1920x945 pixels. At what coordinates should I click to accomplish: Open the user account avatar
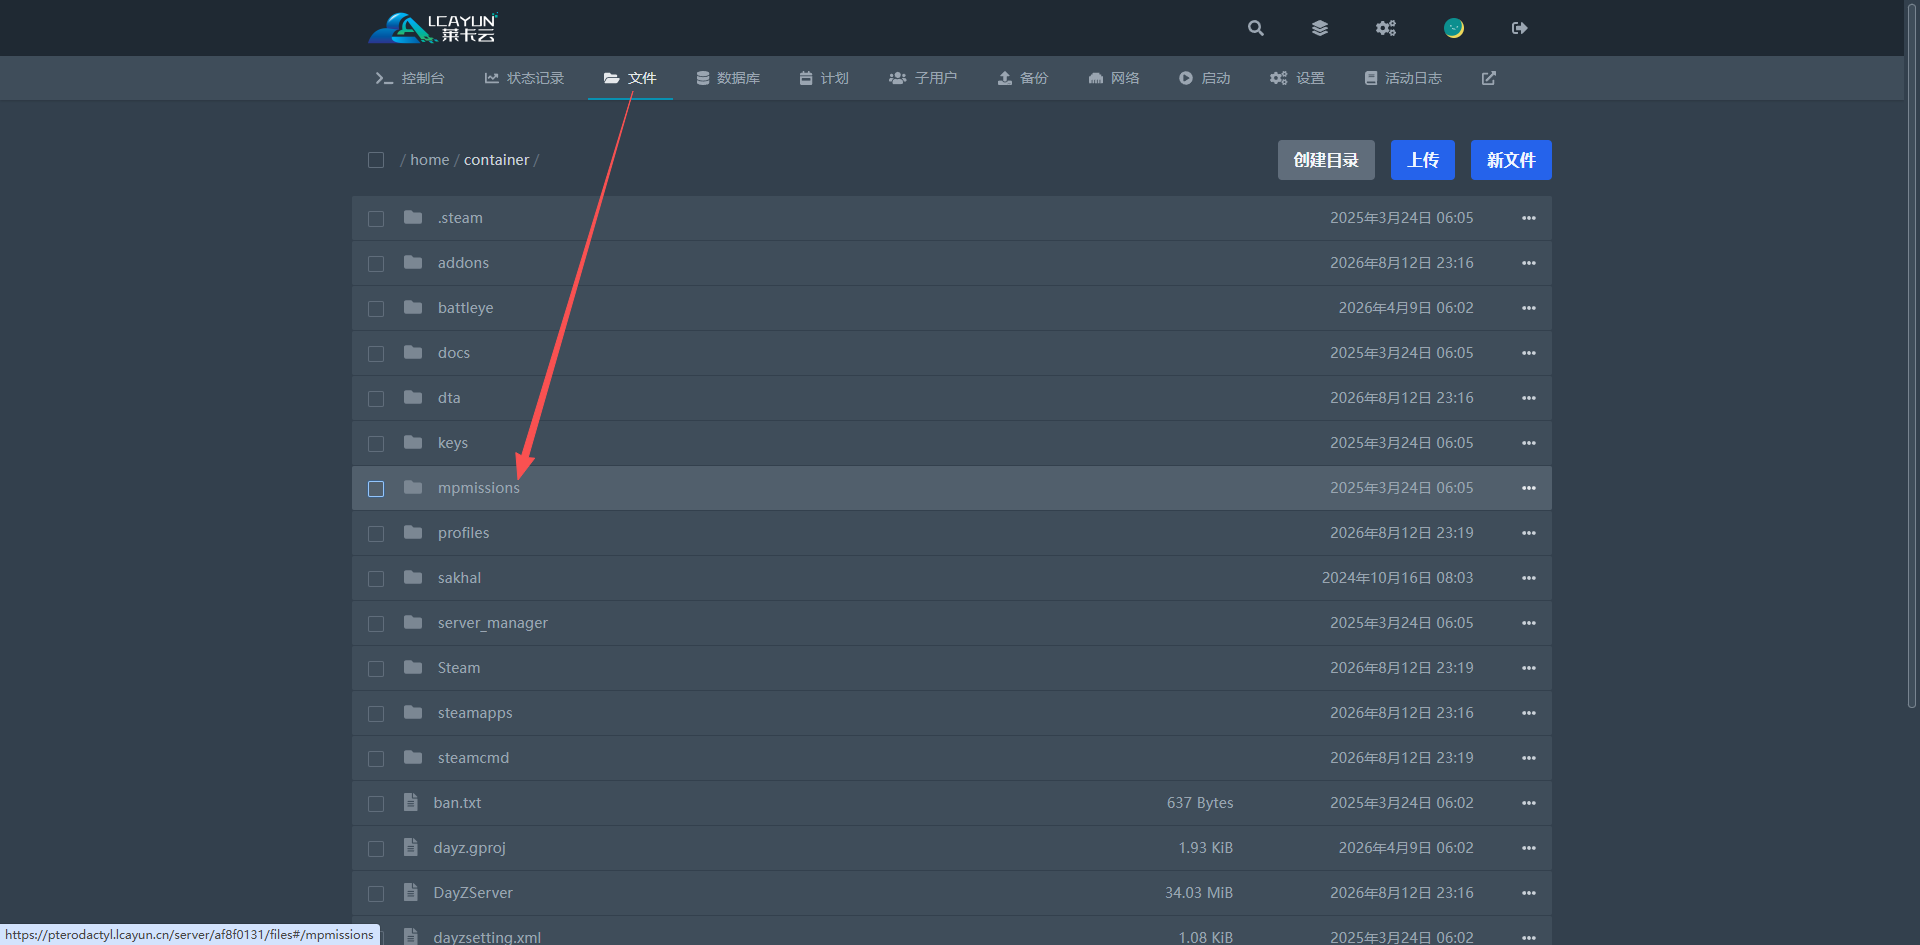click(x=1454, y=28)
